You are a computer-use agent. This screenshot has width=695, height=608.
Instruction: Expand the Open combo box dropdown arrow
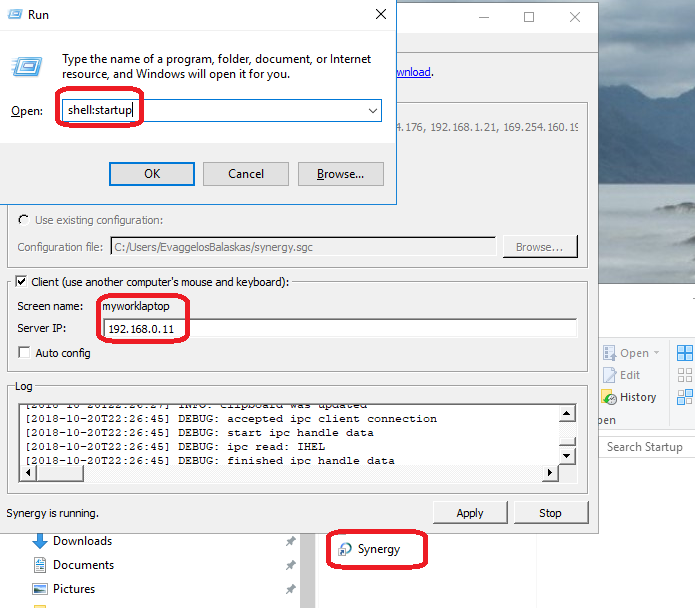372,110
